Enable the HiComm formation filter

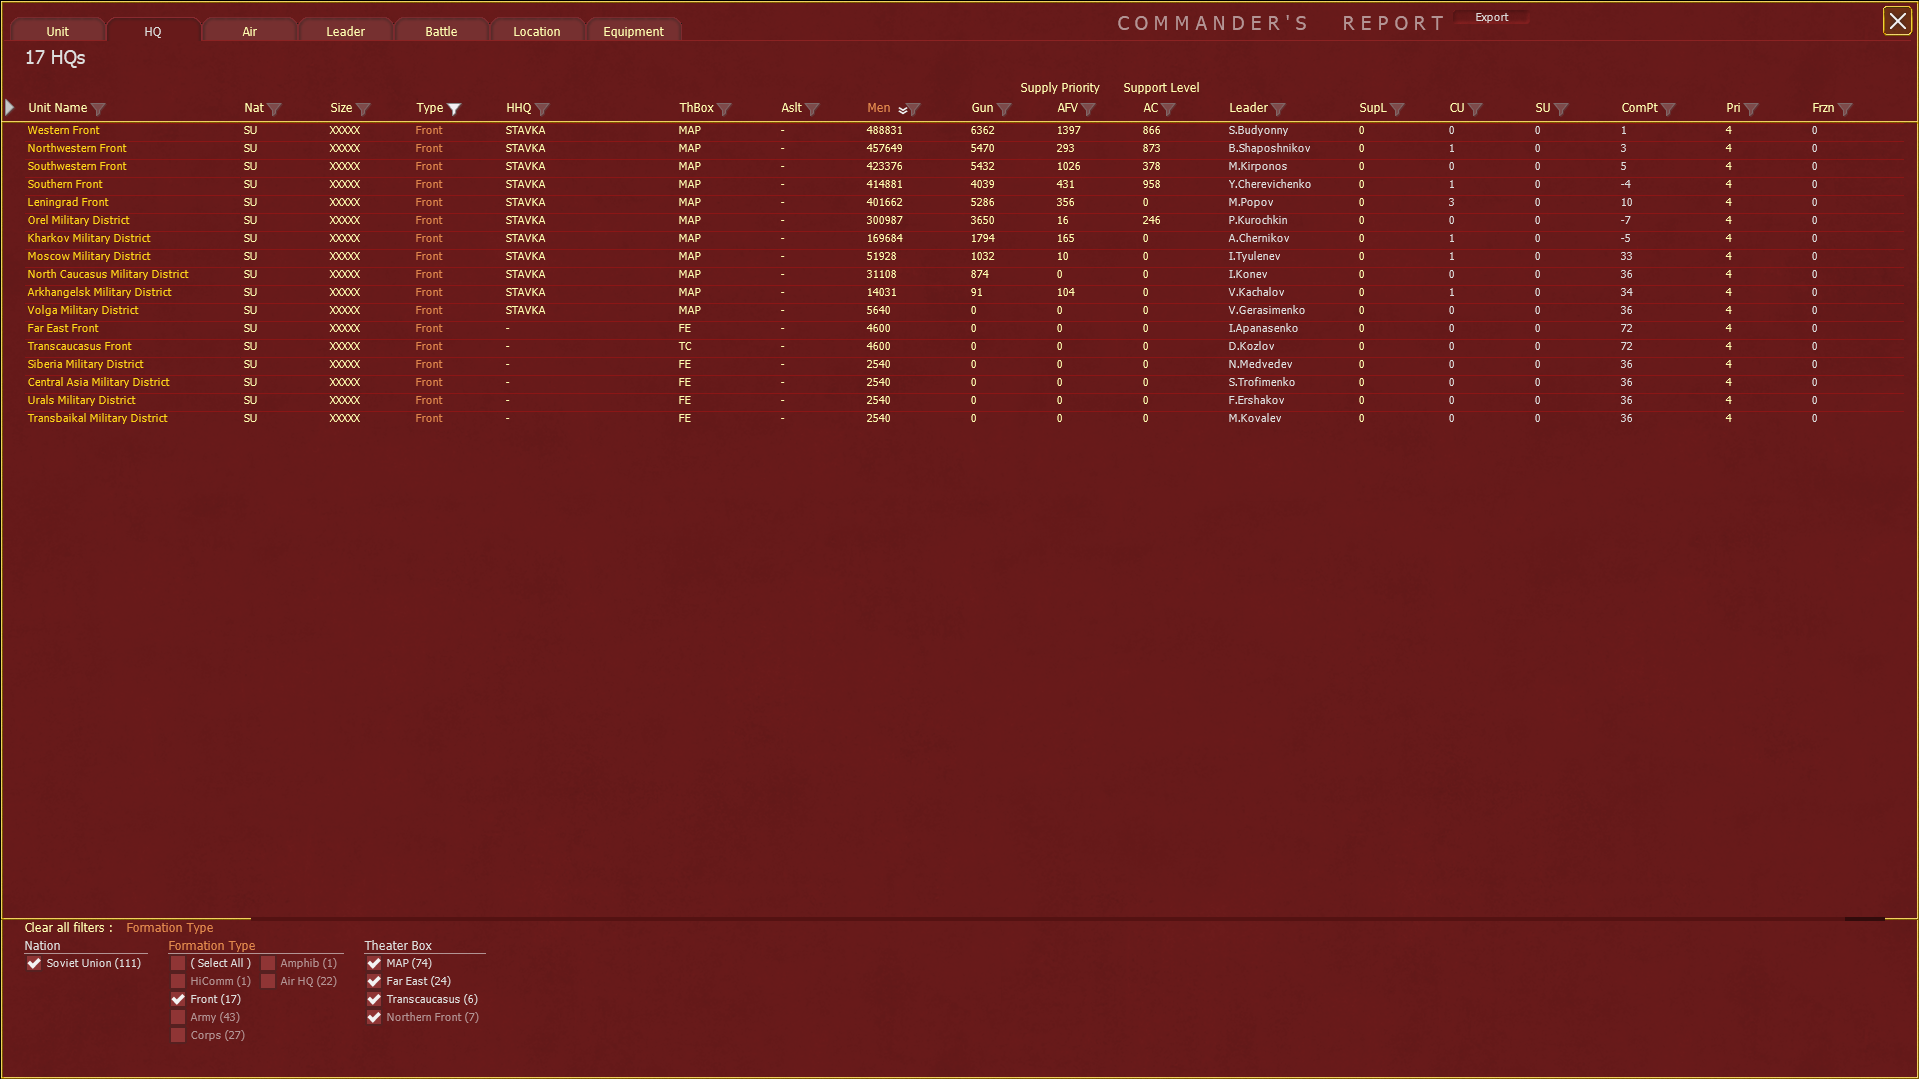(x=178, y=981)
